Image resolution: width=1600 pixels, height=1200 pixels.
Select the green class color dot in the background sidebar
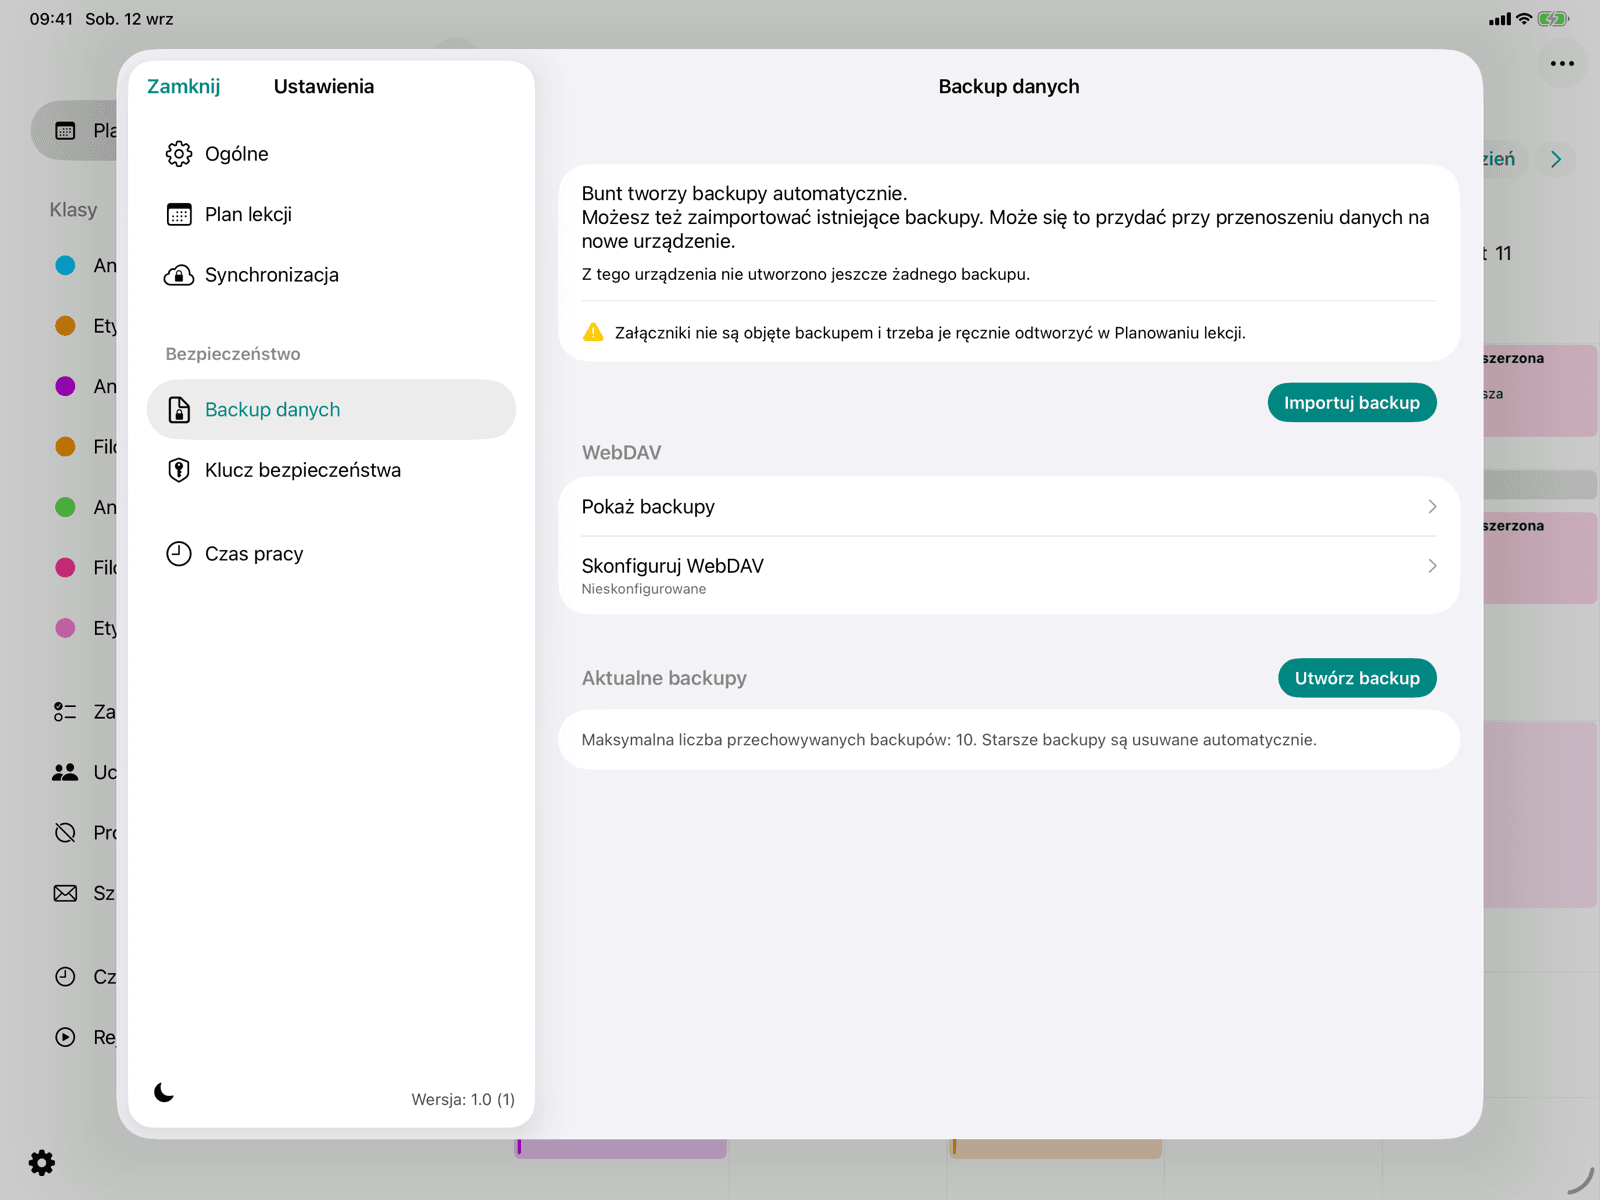coord(65,507)
